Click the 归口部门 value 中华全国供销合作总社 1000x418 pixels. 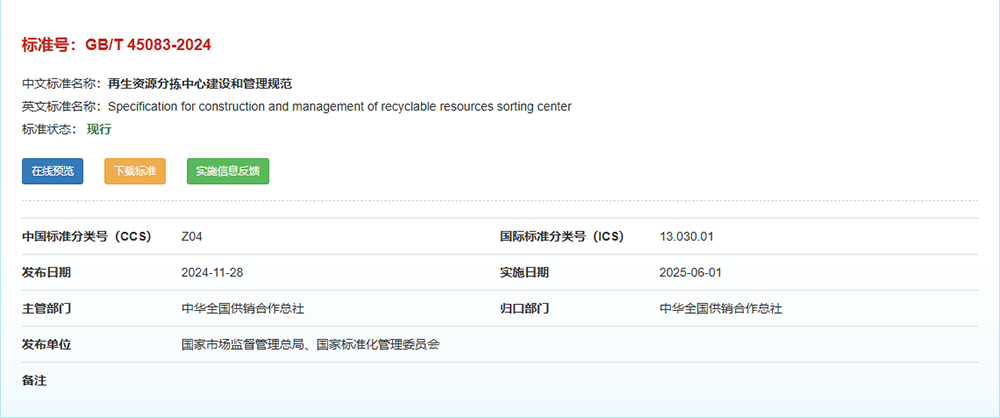pos(721,308)
